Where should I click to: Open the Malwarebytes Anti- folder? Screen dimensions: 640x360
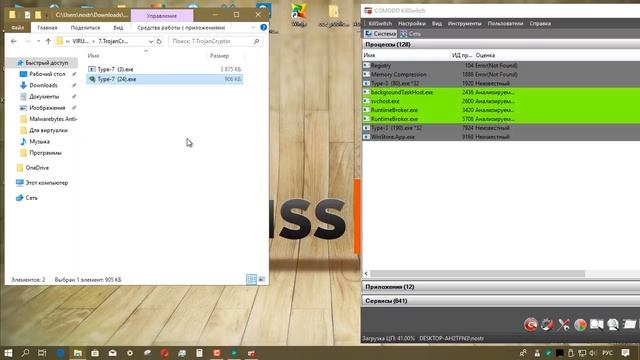[x=53, y=119]
